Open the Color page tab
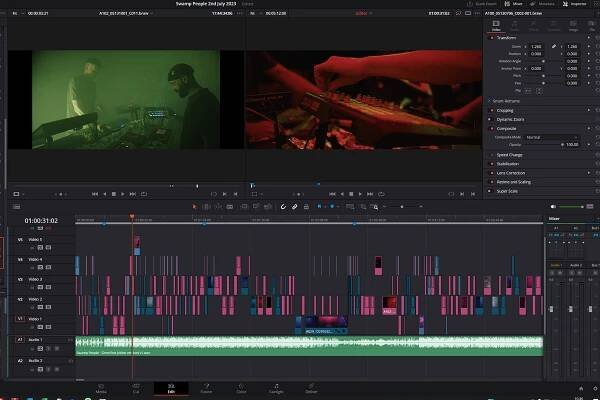Screen dimensions: 600x400 coord(241,389)
